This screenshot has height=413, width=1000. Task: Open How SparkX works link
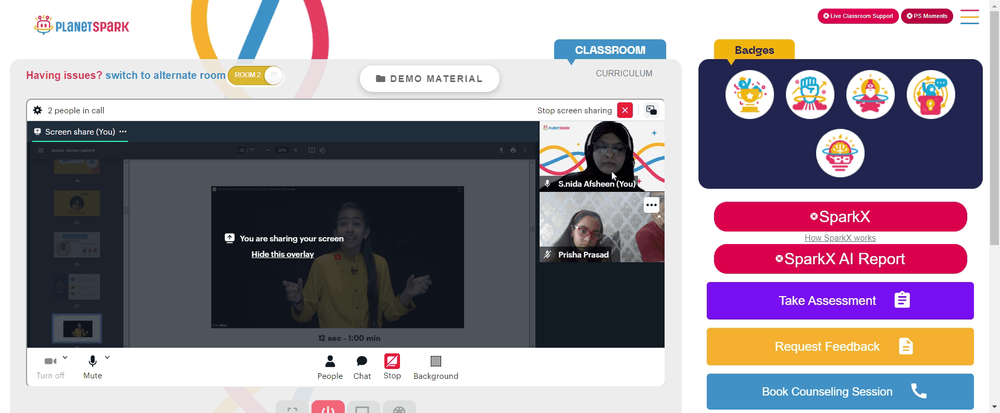840,238
